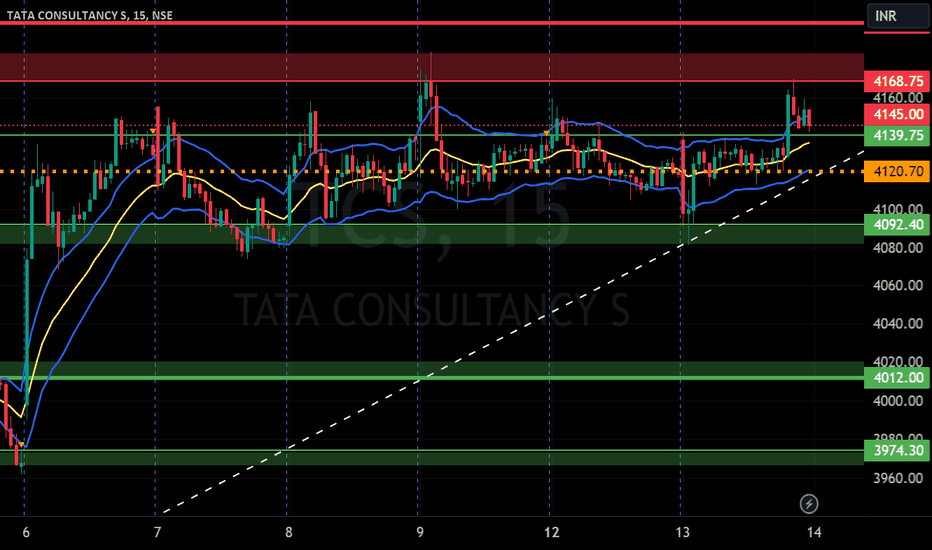Click the 3960.00 price axis value
Image resolution: width=932 pixels, height=550 pixels.
pos(898,478)
